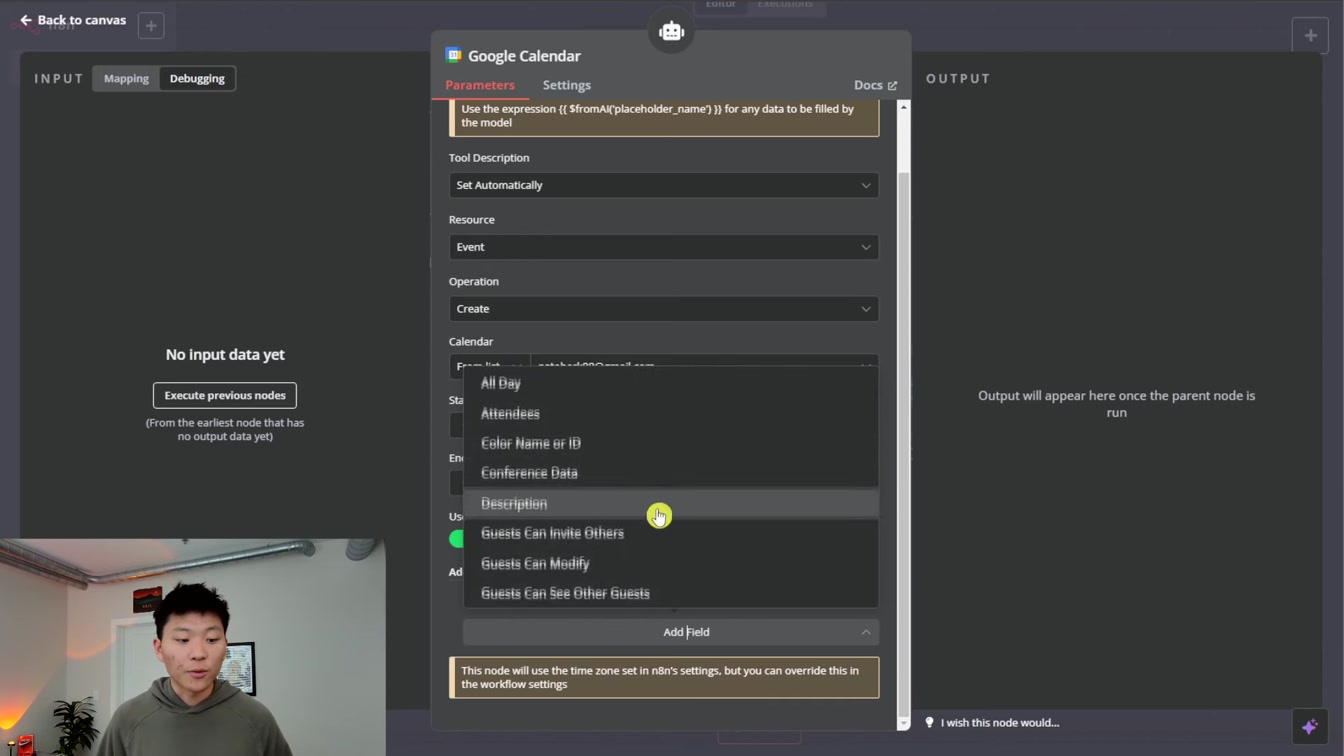Click Execute previous nodes button

coord(225,395)
